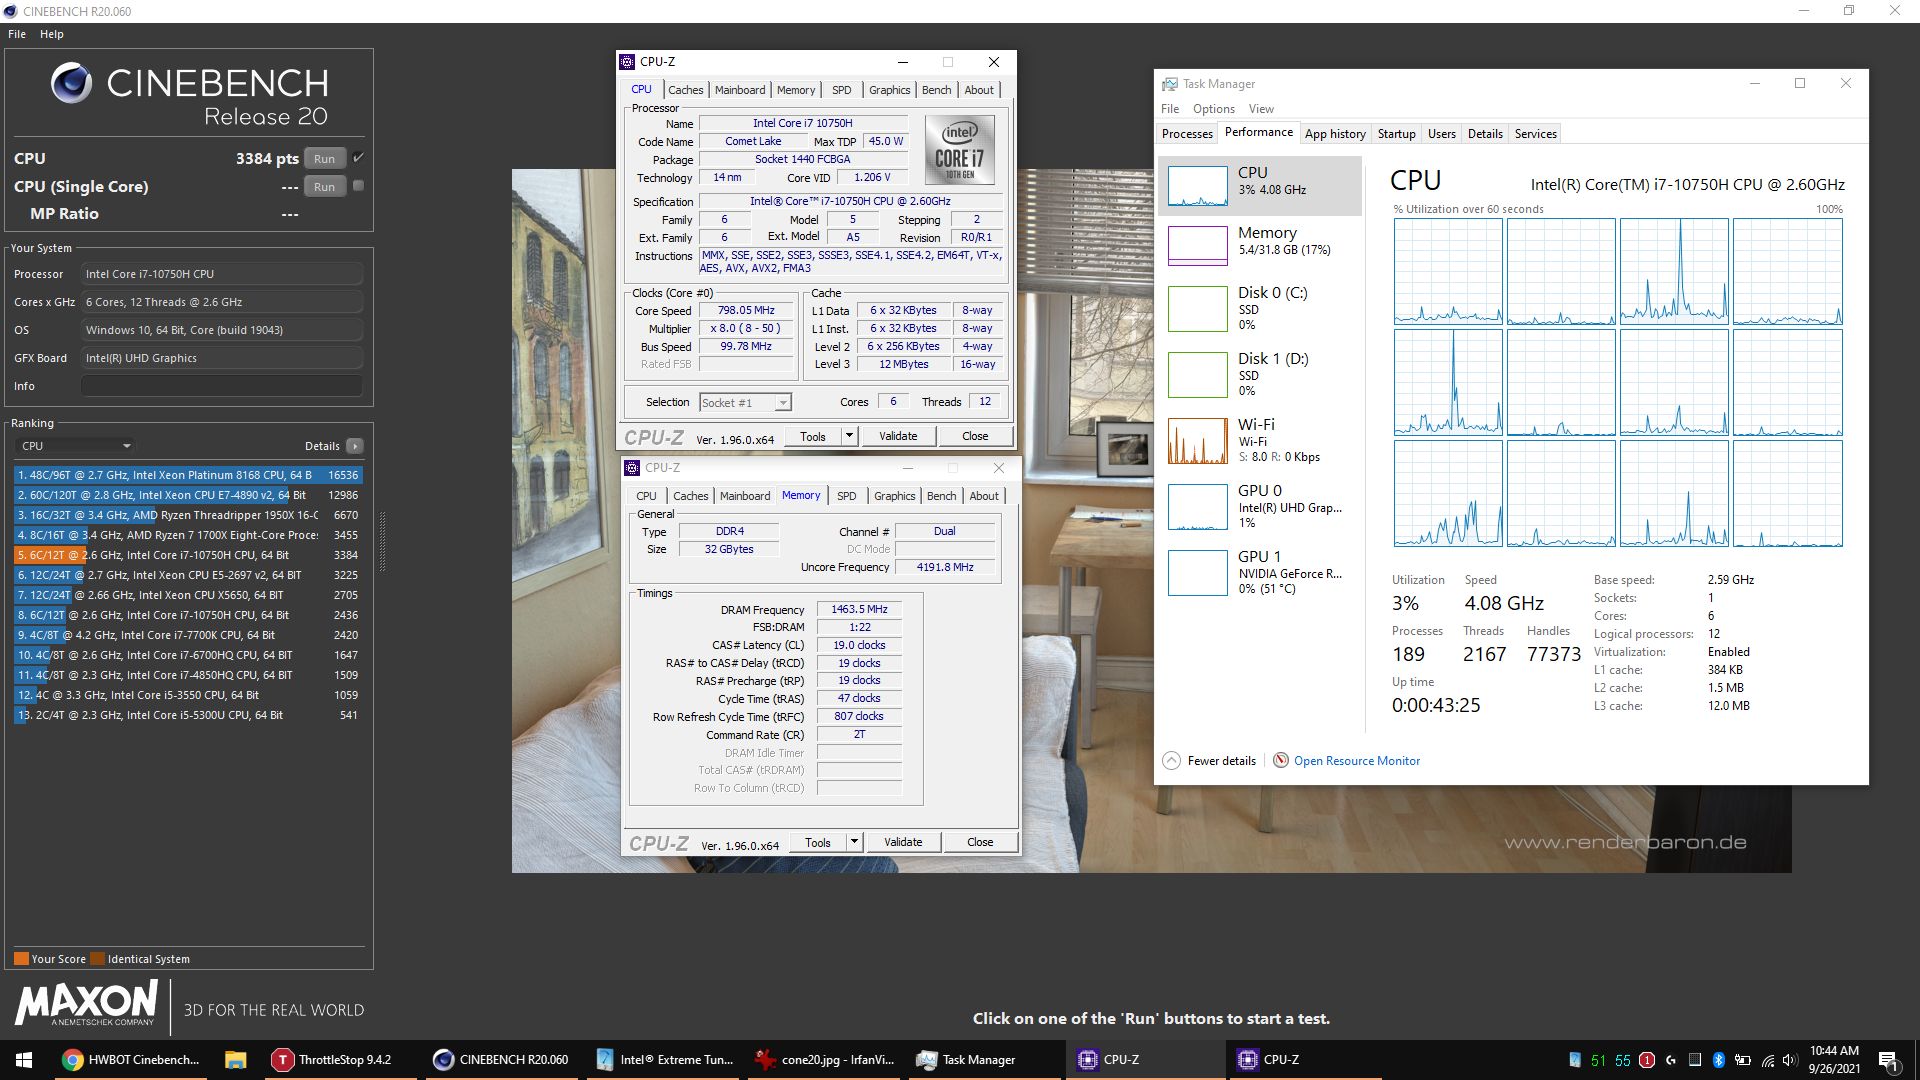Screen dimensions: 1920x1080
Task: Open SPD tab in lower CPU-Z window
Action: click(846, 496)
